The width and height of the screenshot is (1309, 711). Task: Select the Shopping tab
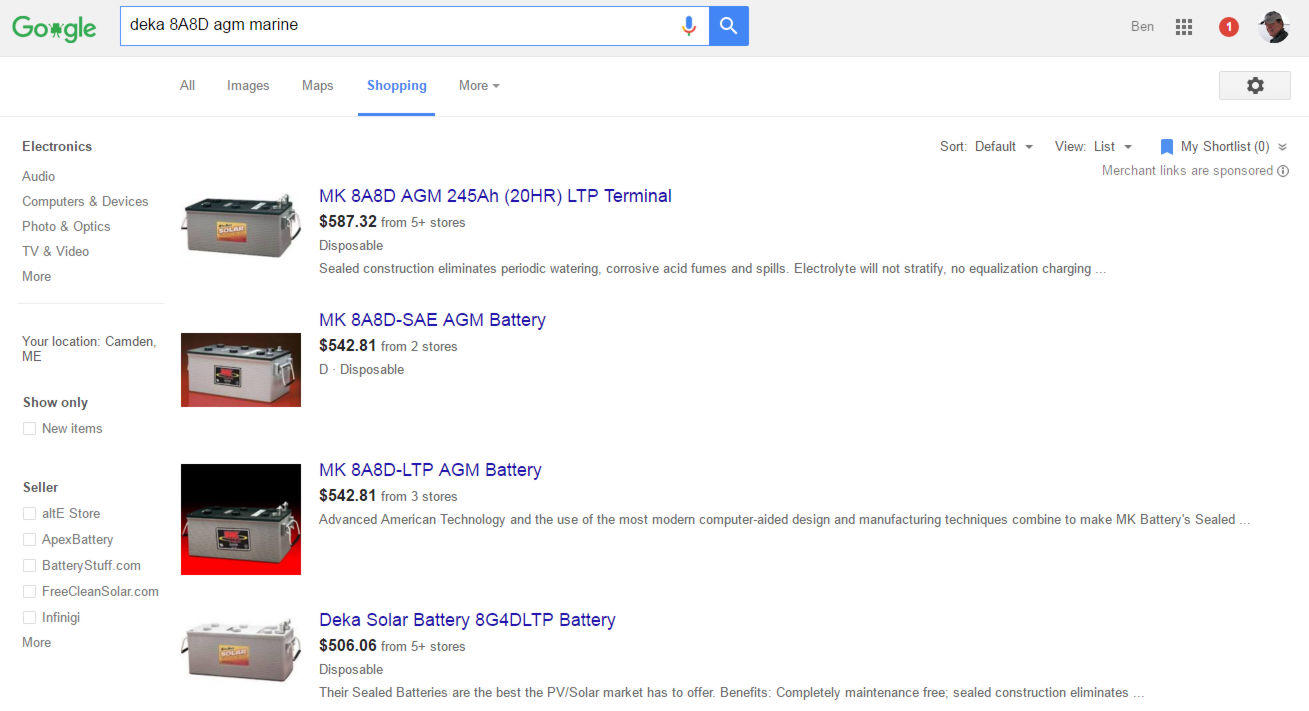(x=396, y=86)
